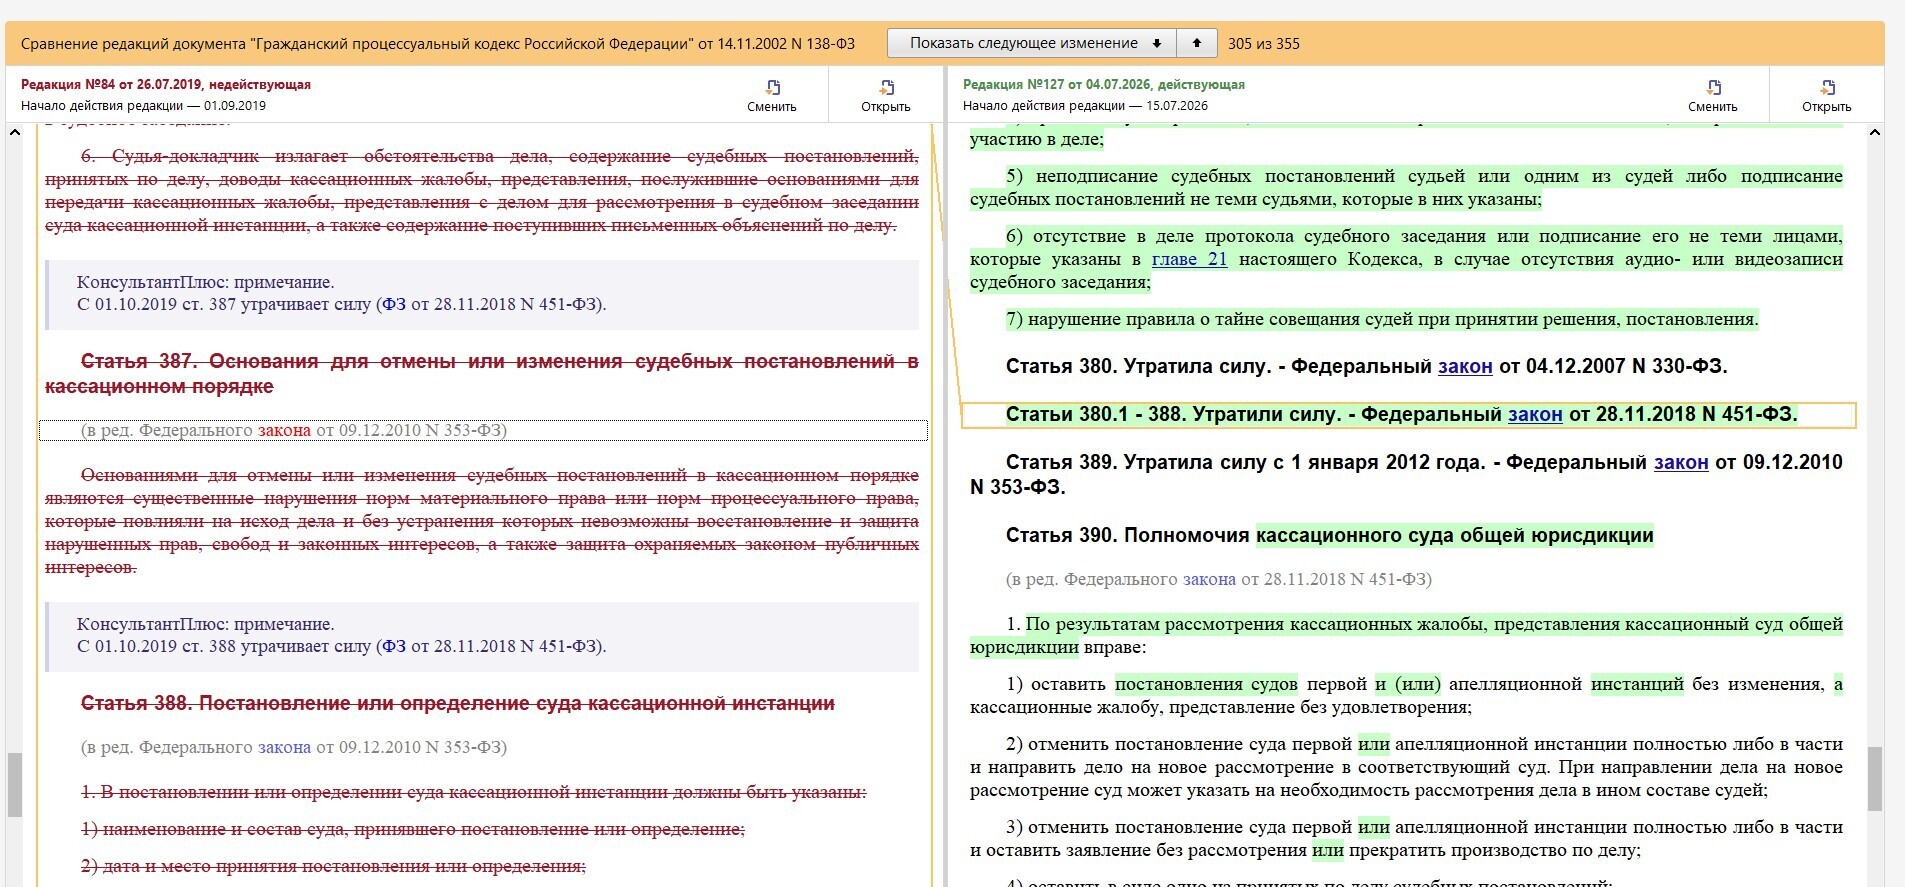Click Начало действия редакции — 15.07.2026 text
This screenshot has width=1905, height=887.
coord(1085,106)
